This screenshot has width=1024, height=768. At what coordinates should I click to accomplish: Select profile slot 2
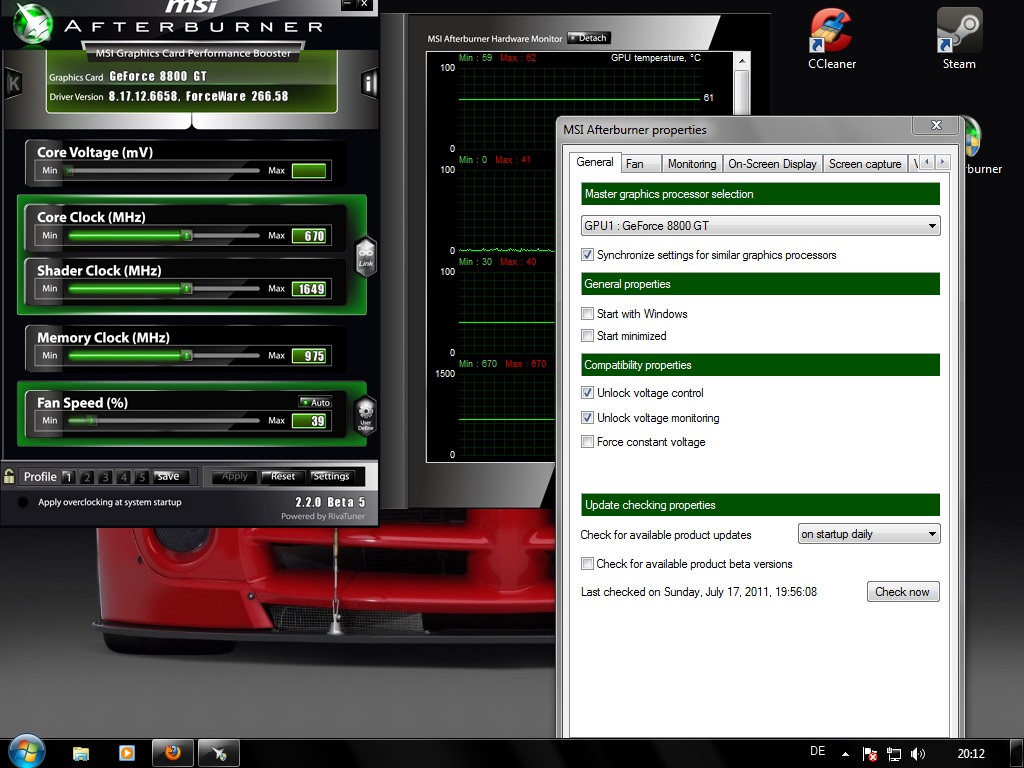tap(87, 477)
